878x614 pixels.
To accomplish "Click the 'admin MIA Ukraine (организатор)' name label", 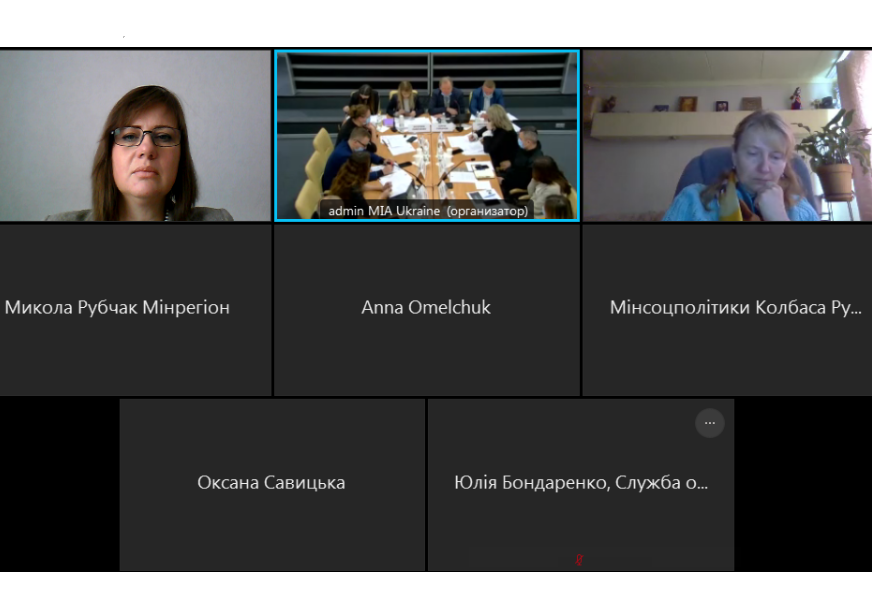I will 428,211.
